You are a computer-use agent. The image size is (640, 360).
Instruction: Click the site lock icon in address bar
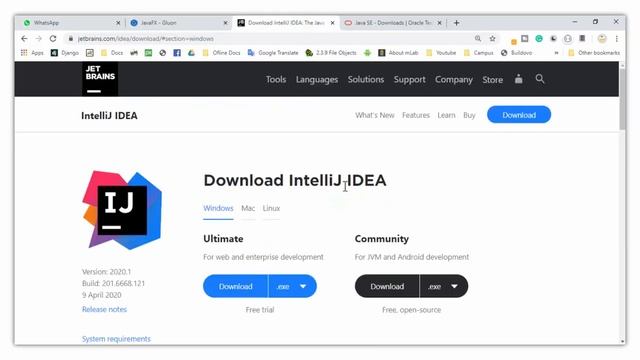tap(71, 38)
